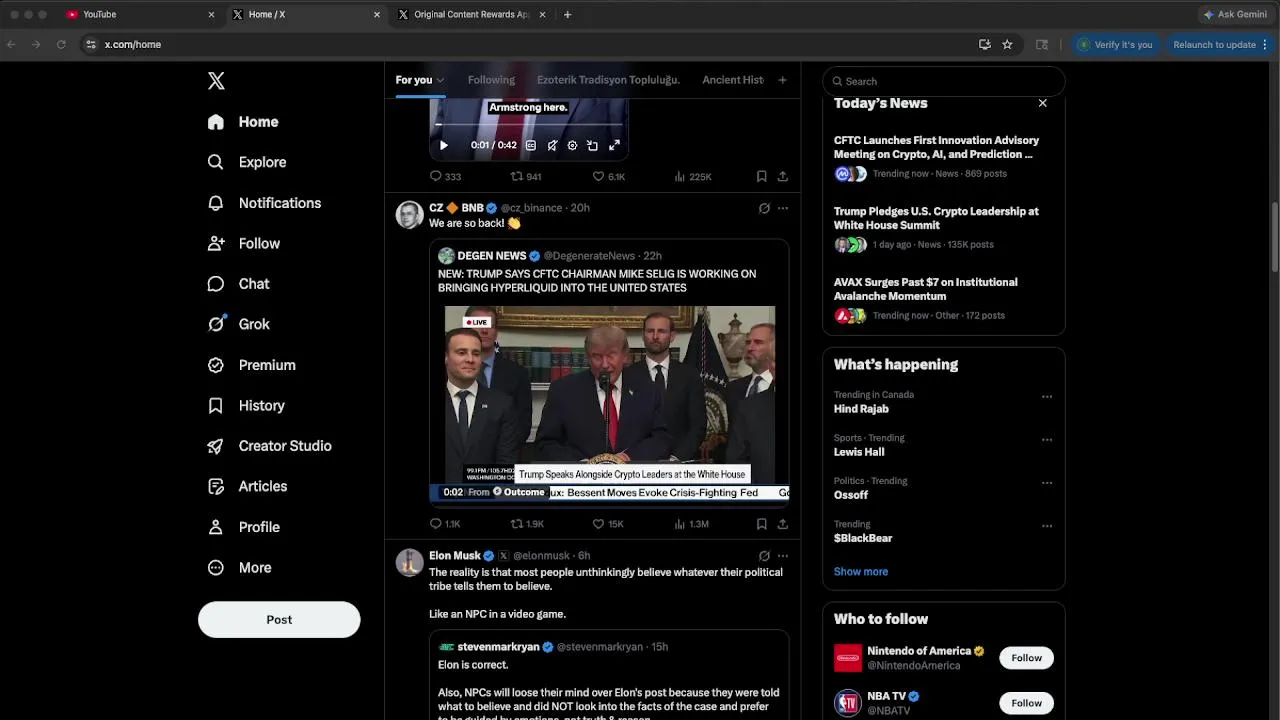Toggle picture-in-picture on top video
1280x720 pixels.
click(592, 145)
